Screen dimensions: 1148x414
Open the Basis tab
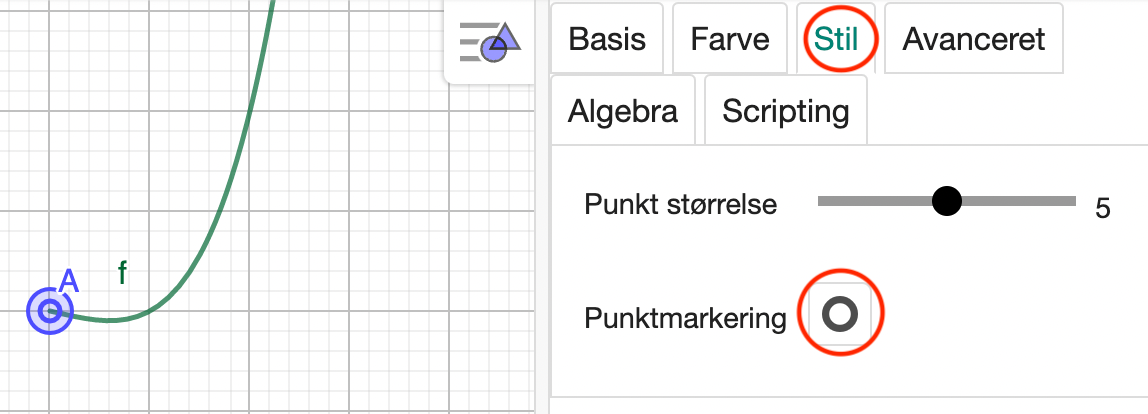click(607, 39)
